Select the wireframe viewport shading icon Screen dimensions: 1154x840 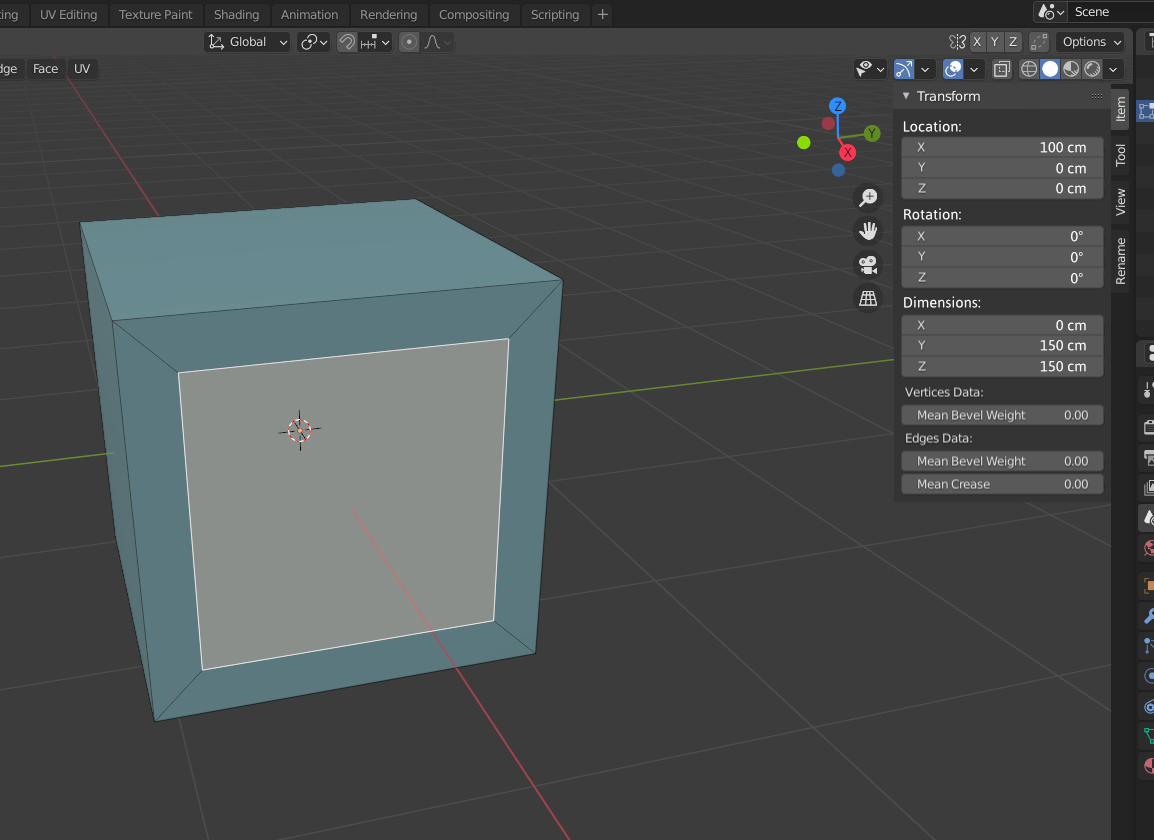1029,69
